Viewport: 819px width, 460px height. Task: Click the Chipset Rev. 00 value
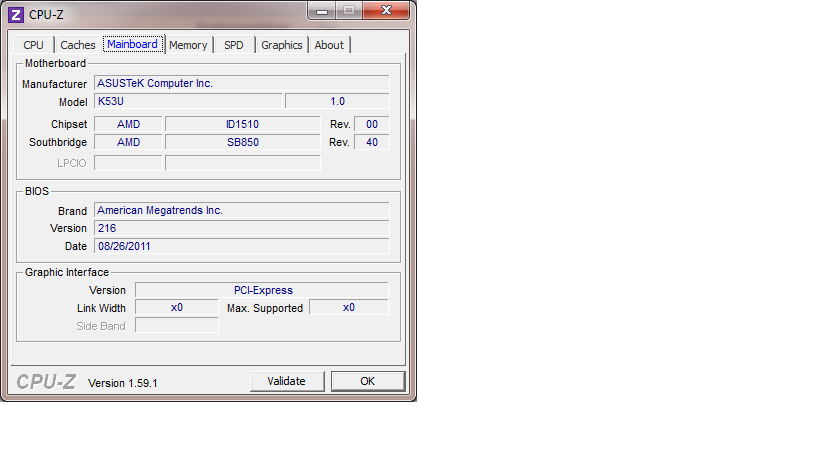372,124
